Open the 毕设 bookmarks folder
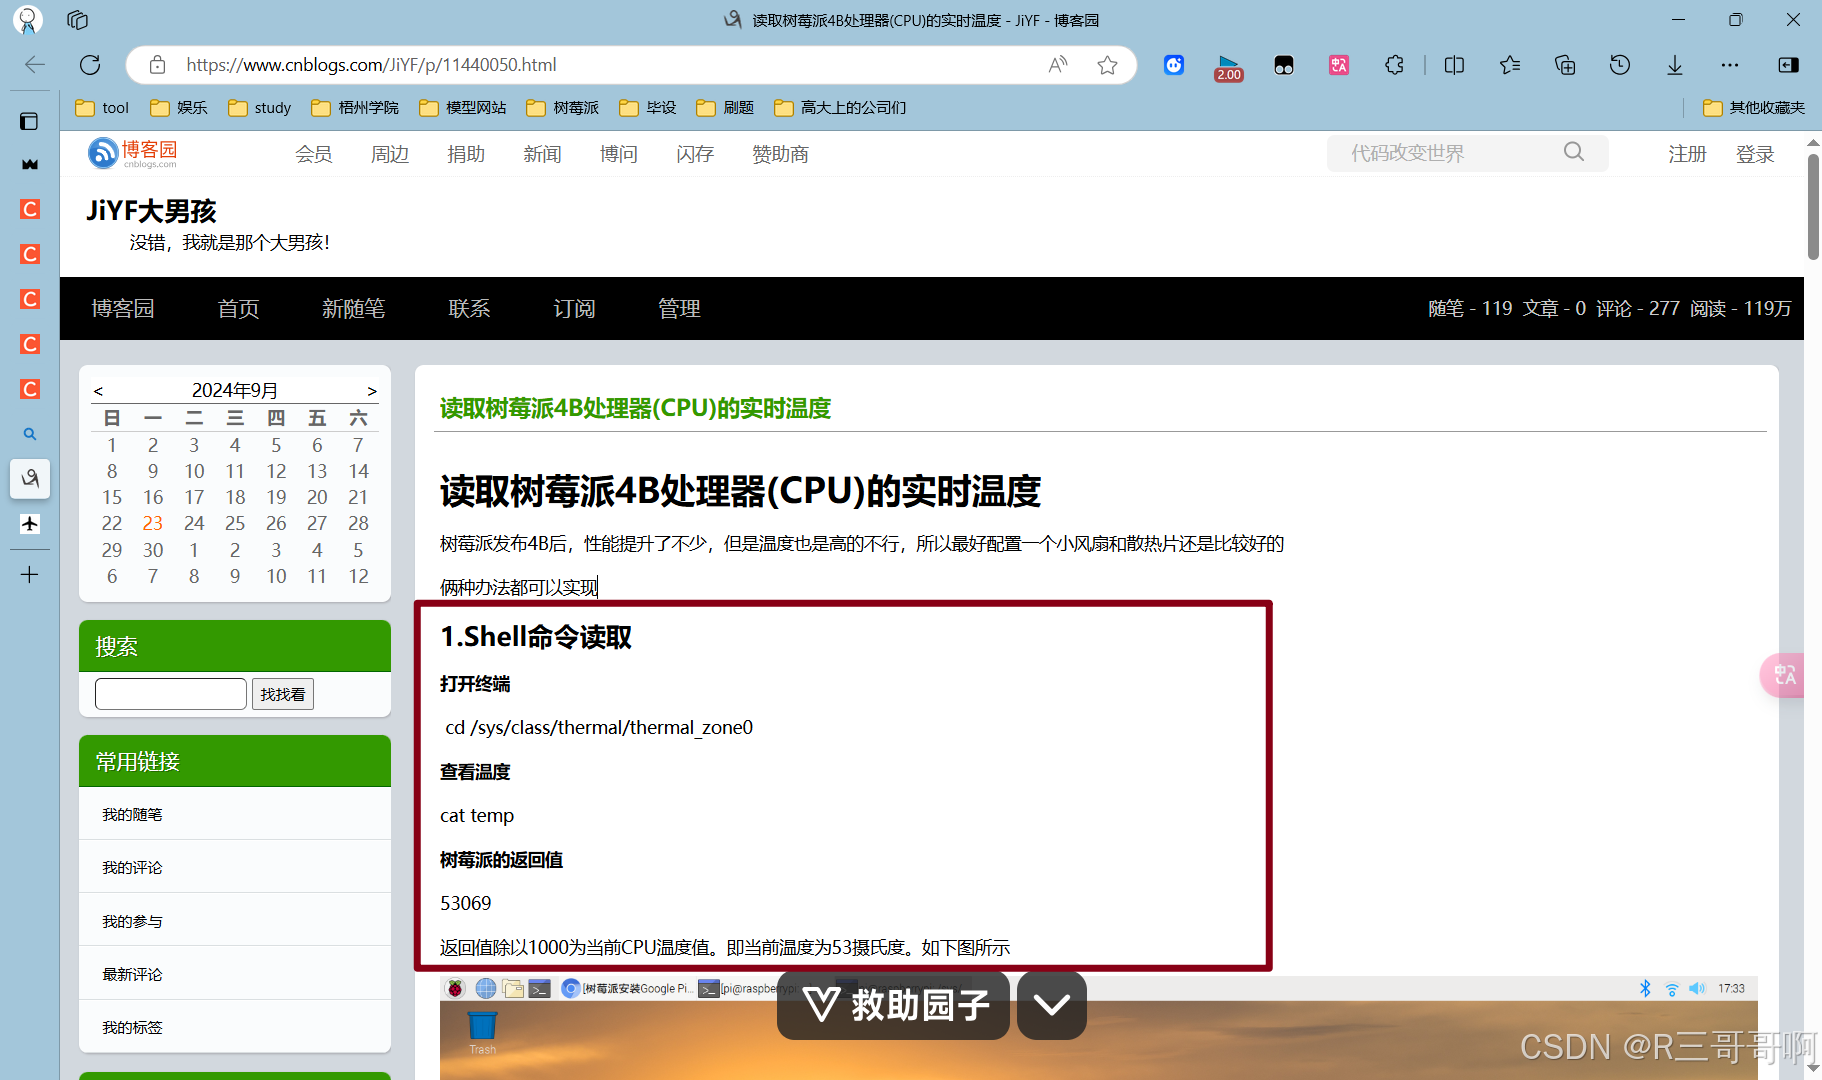1822x1080 pixels. pos(648,108)
